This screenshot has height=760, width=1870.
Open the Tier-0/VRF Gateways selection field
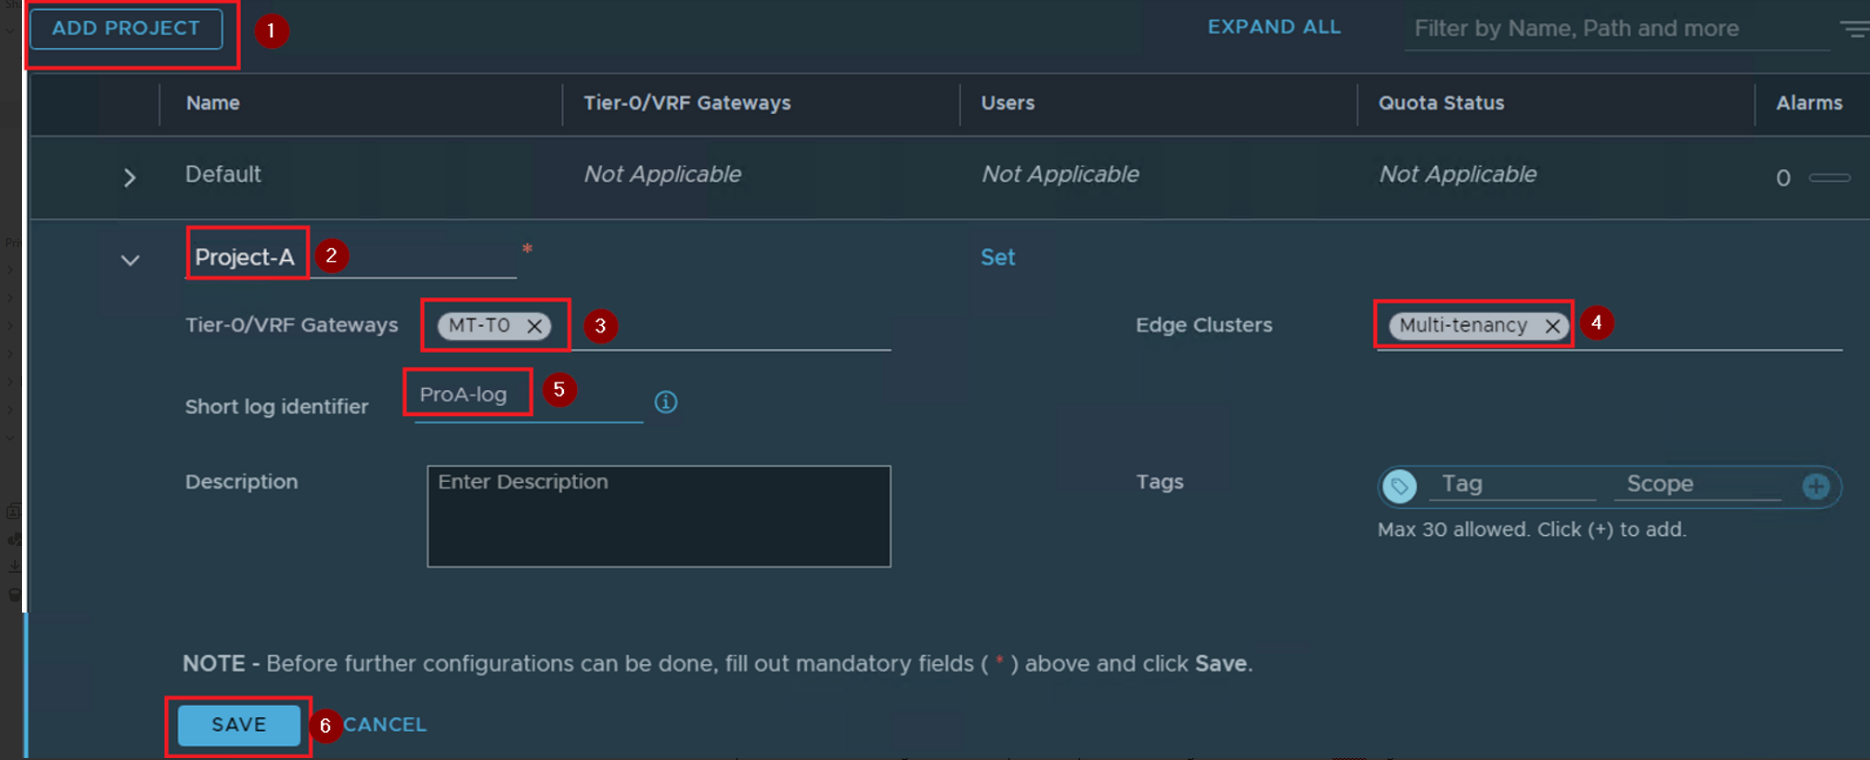(730, 326)
